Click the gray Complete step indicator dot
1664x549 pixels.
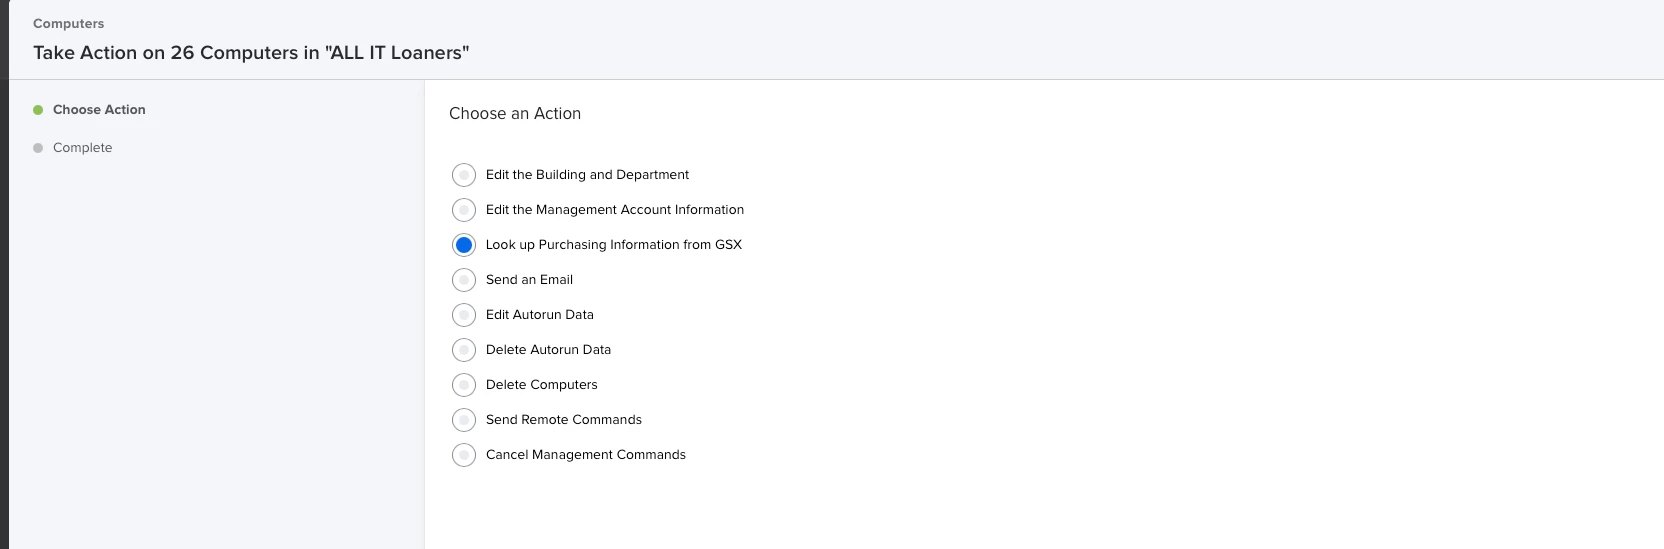tap(38, 148)
